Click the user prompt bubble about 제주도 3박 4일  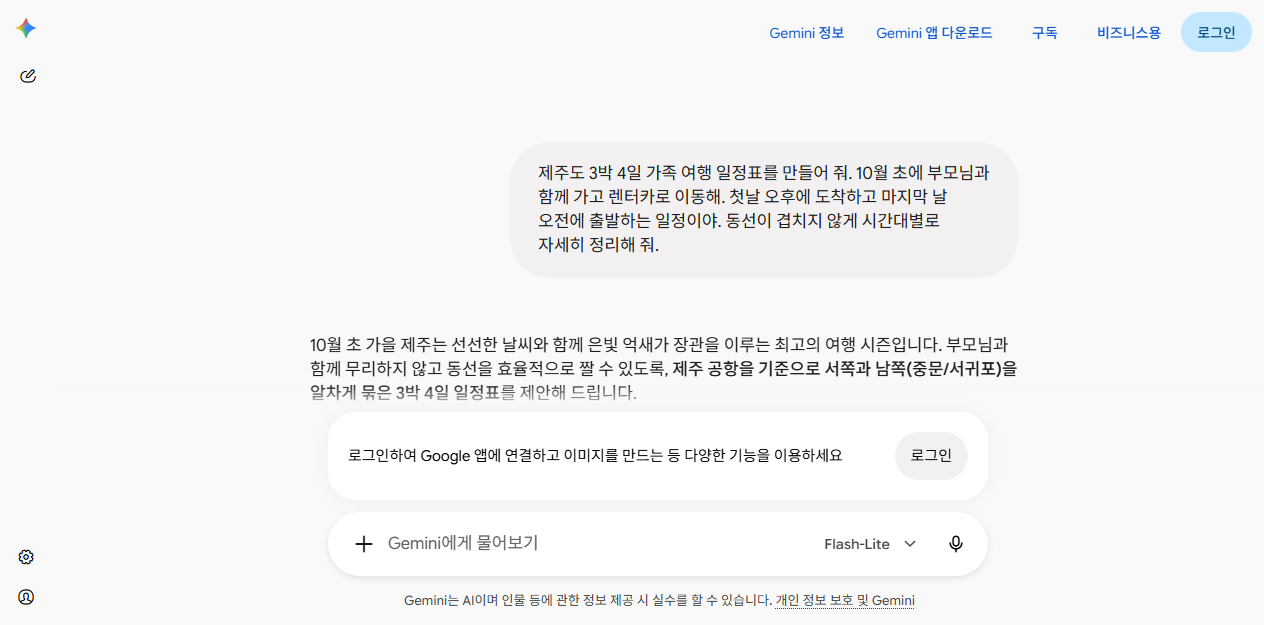point(764,210)
